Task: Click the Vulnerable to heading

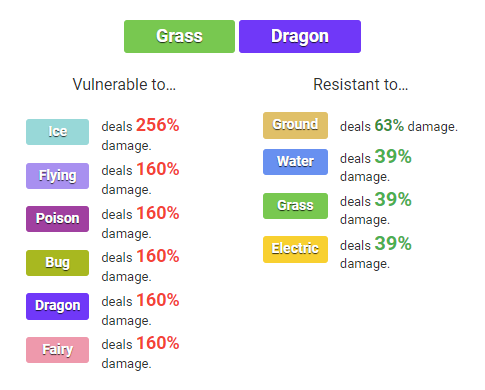Action: [x=124, y=84]
